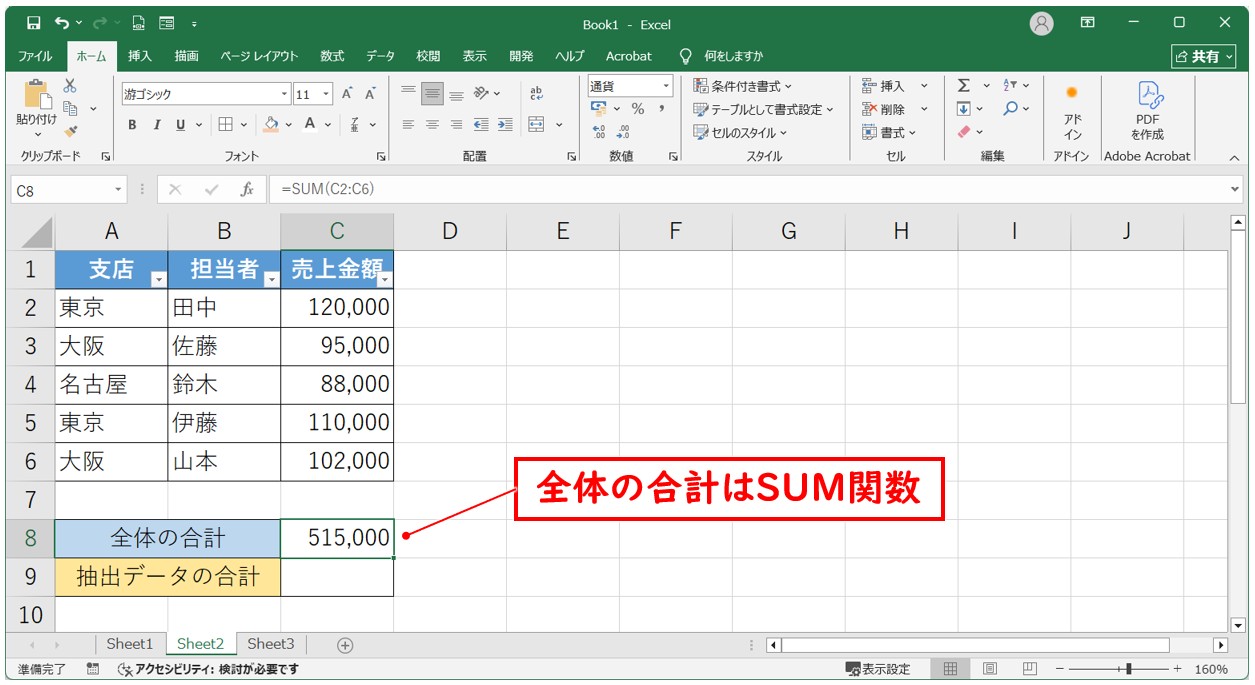Expand the font size dropdown
The width and height of the screenshot is (1255, 685).
[x=328, y=94]
